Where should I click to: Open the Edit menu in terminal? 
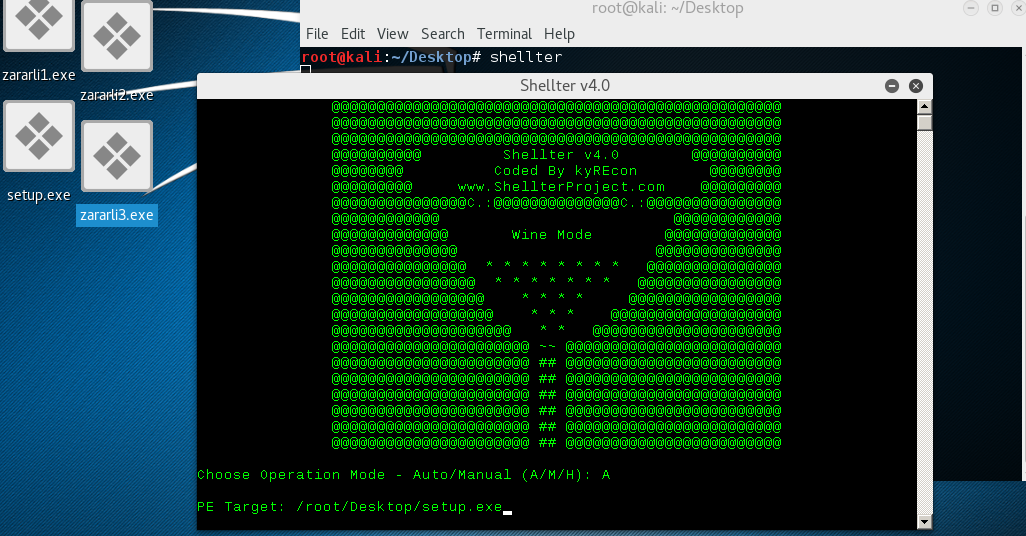[352, 34]
